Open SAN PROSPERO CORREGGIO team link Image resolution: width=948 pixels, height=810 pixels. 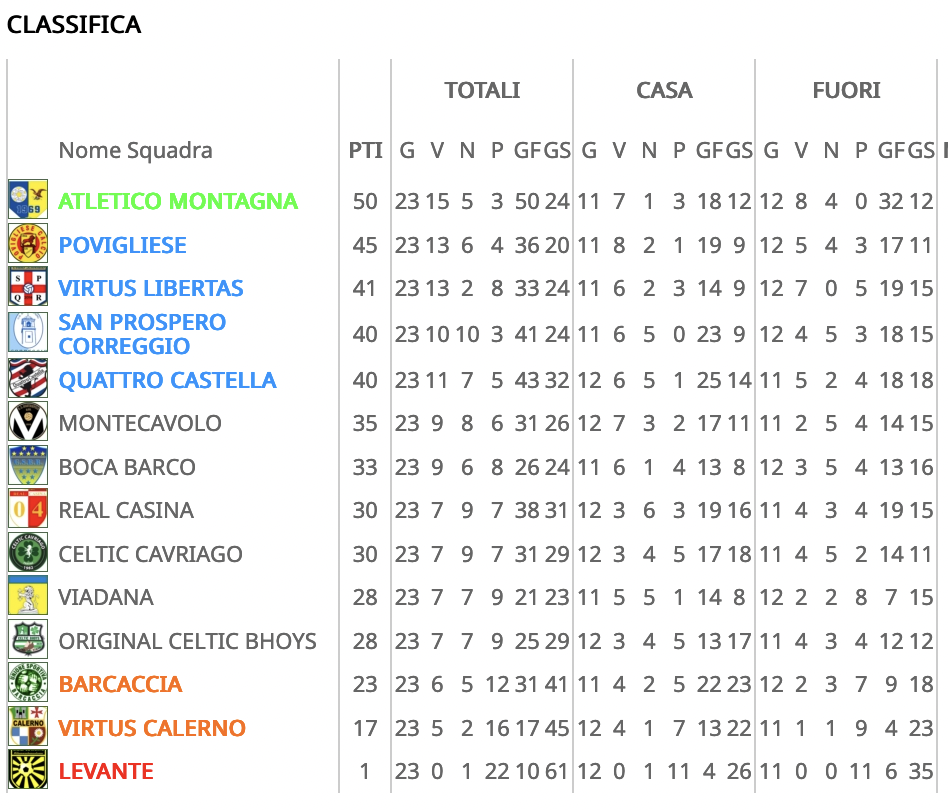click(x=142, y=334)
